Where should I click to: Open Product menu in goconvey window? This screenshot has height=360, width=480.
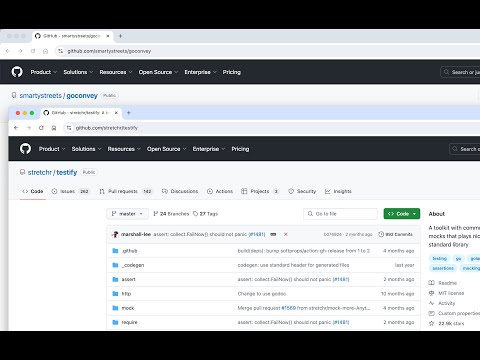coord(44,72)
